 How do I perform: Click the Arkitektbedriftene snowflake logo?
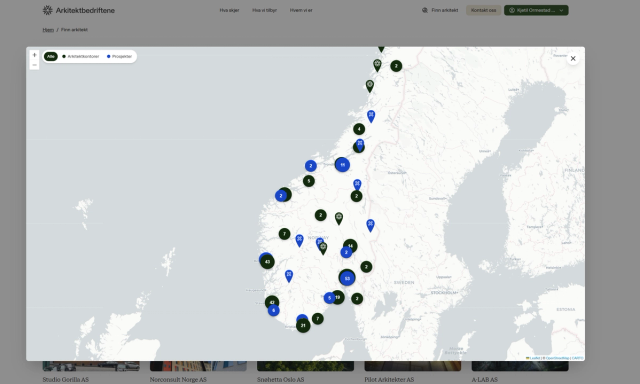pos(48,10)
